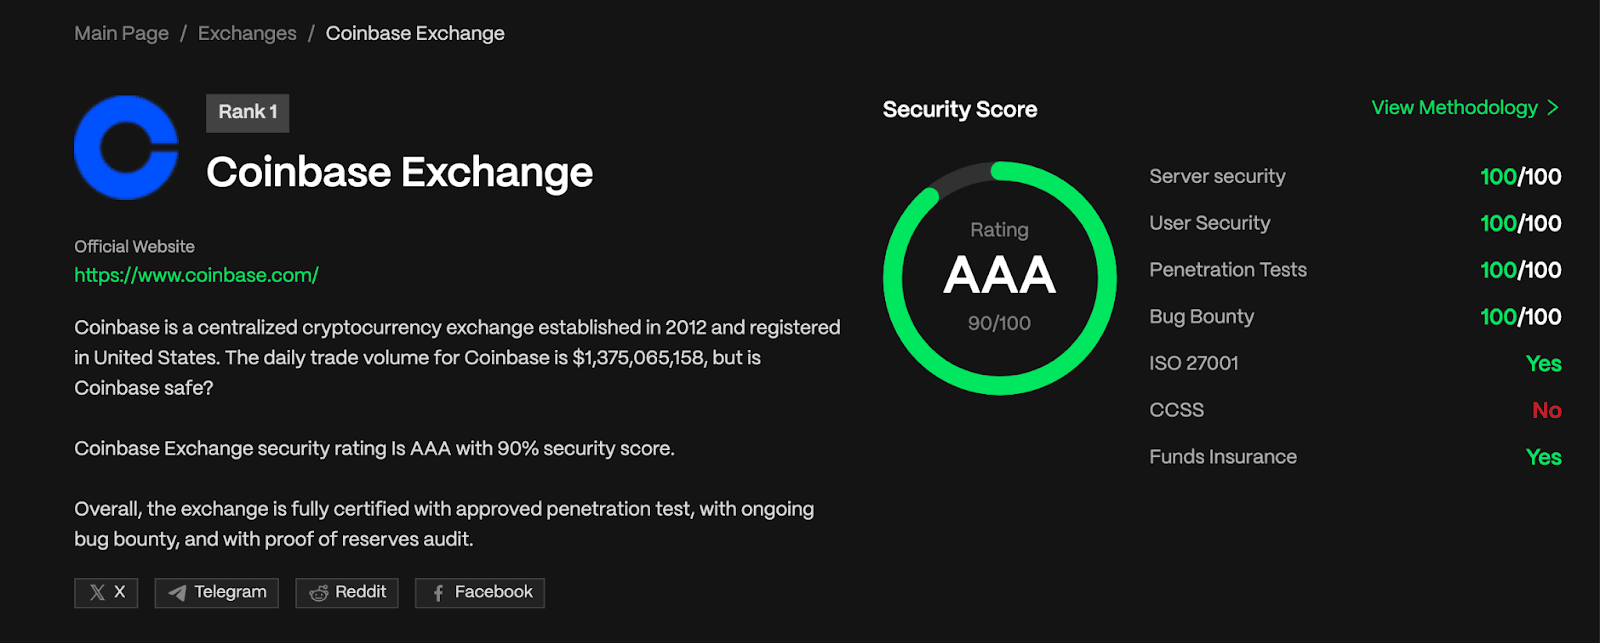1600x643 pixels.
Task: Select the Funds Insurance label
Action: click(1223, 457)
